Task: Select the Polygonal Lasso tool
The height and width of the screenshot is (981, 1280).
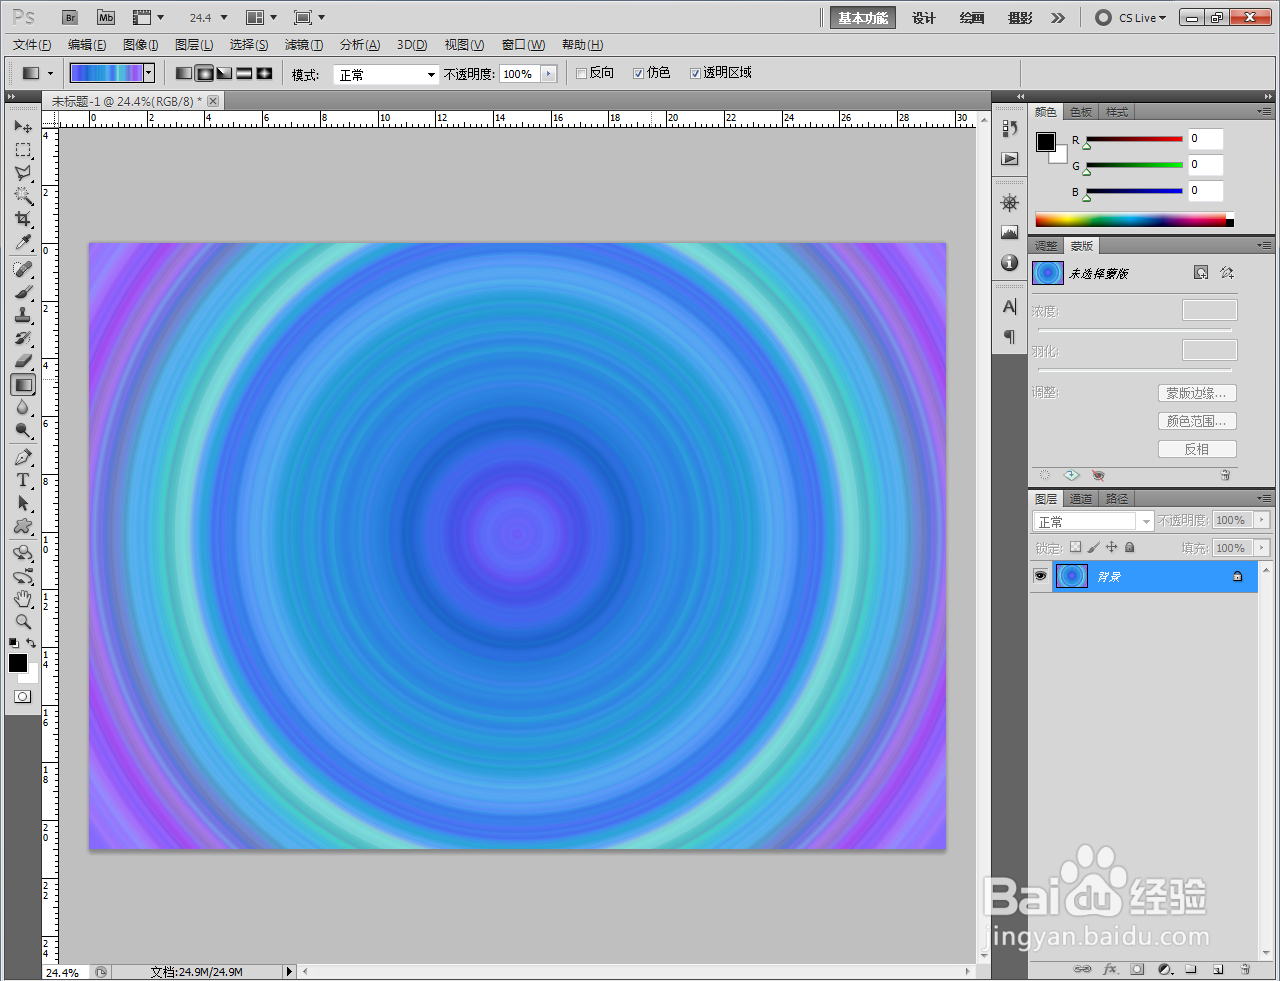Action: pos(23,173)
